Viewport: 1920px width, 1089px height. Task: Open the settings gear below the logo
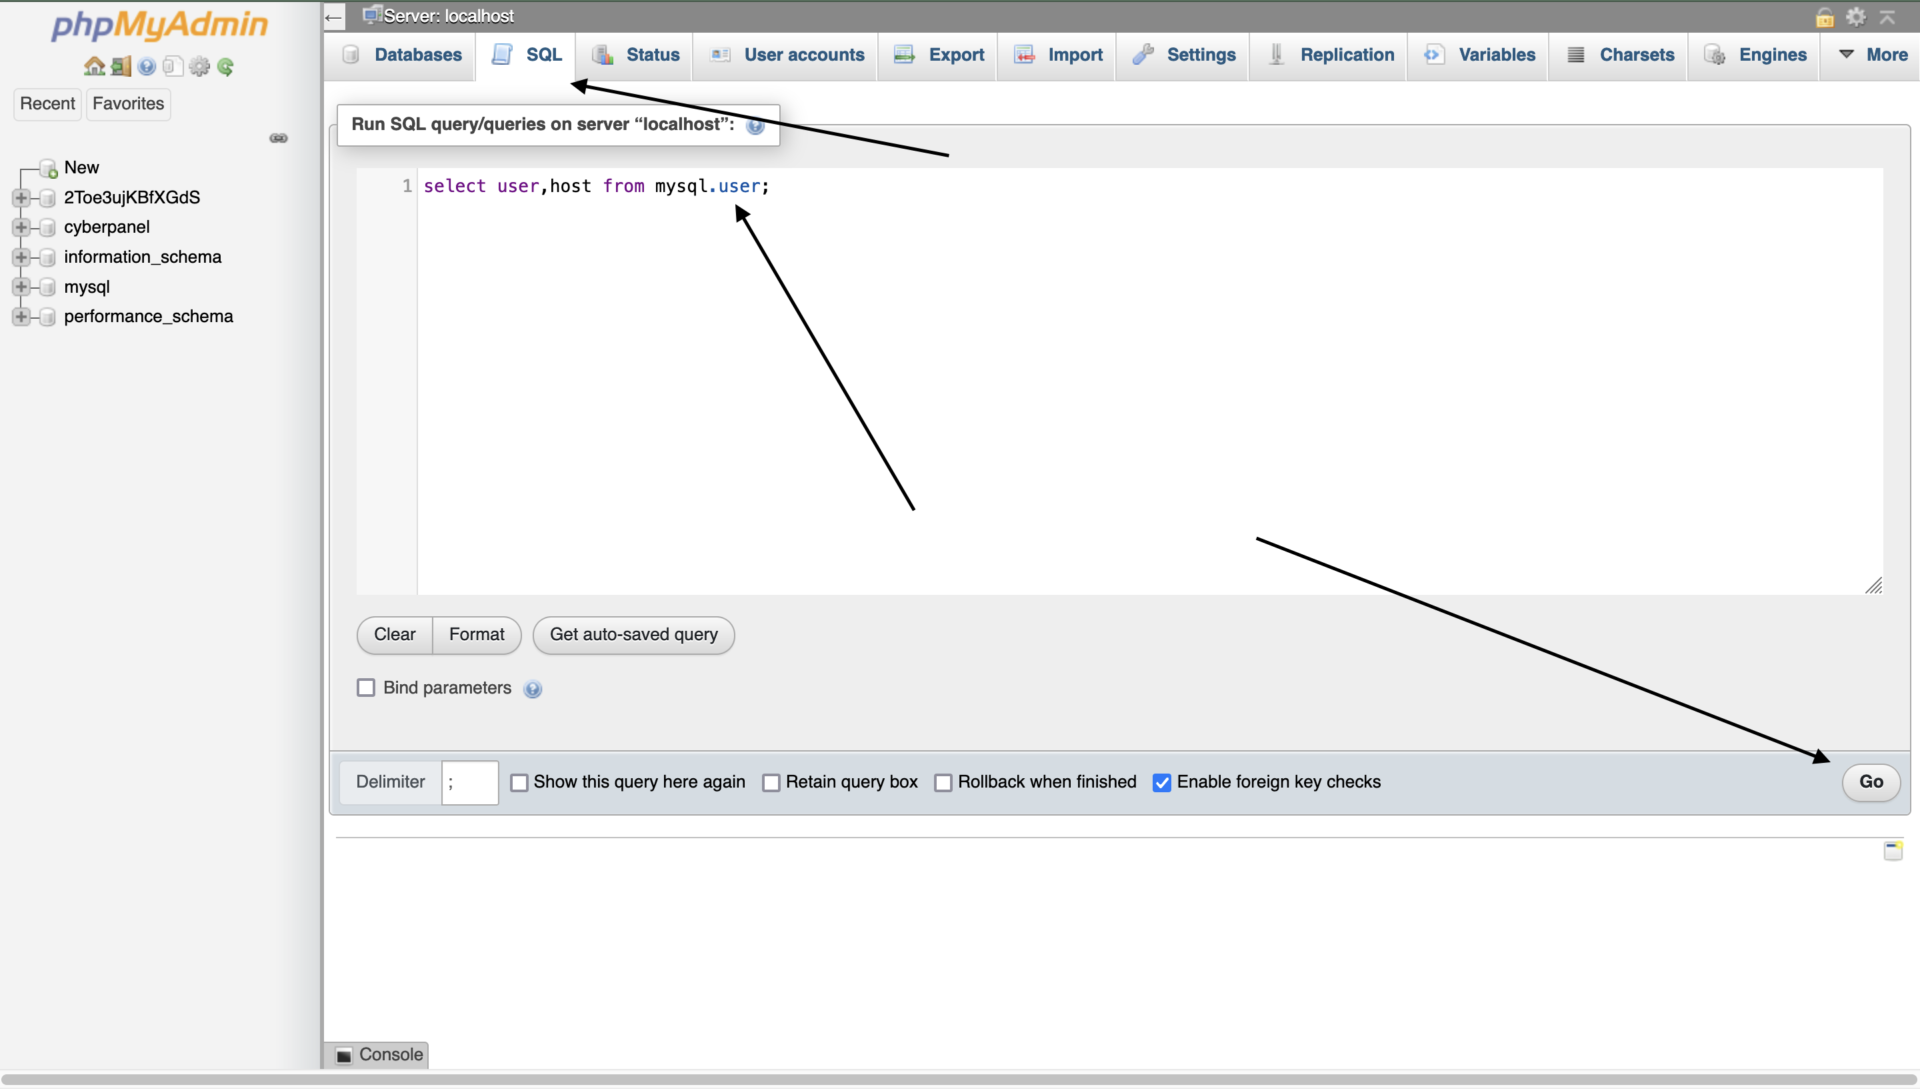[199, 67]
